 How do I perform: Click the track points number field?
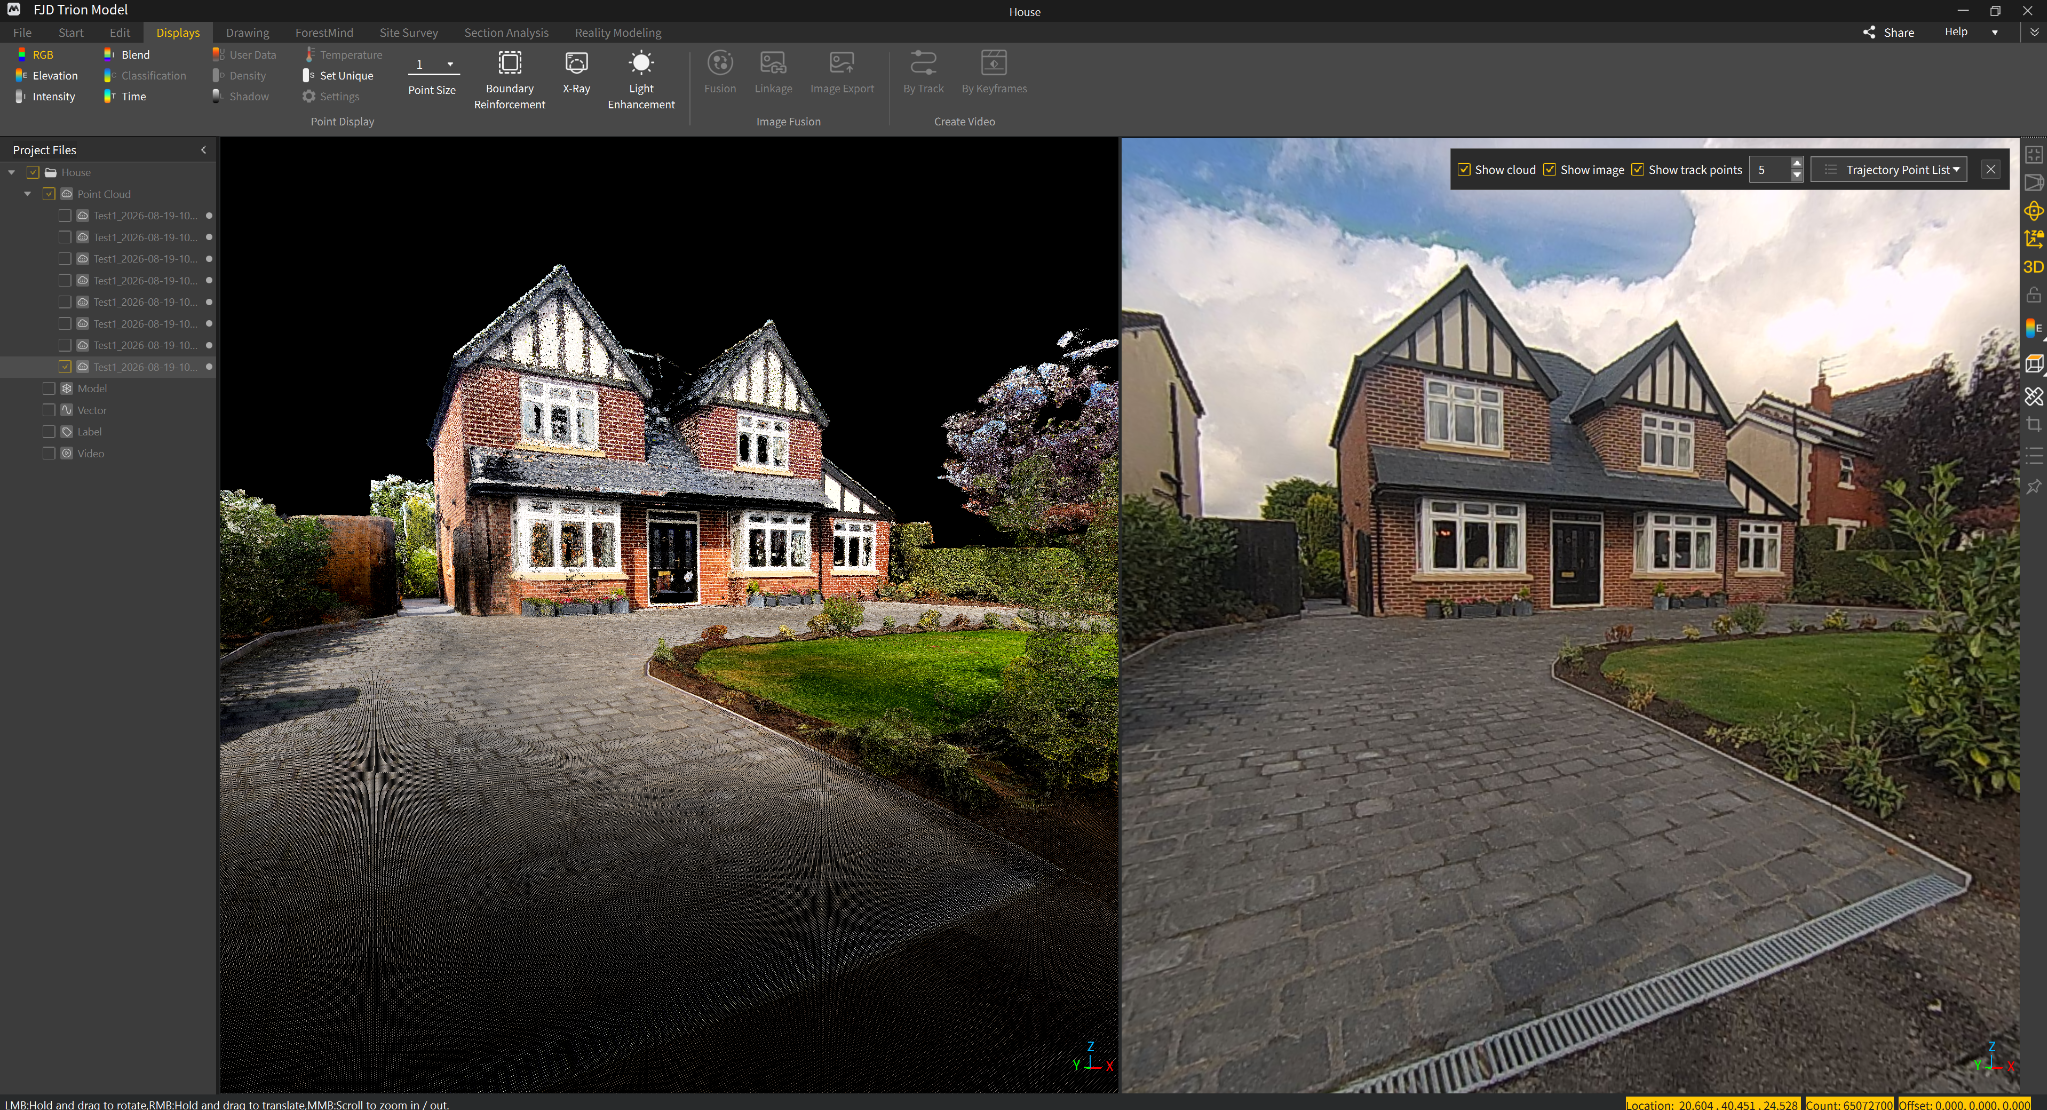tap(1769, 170)
